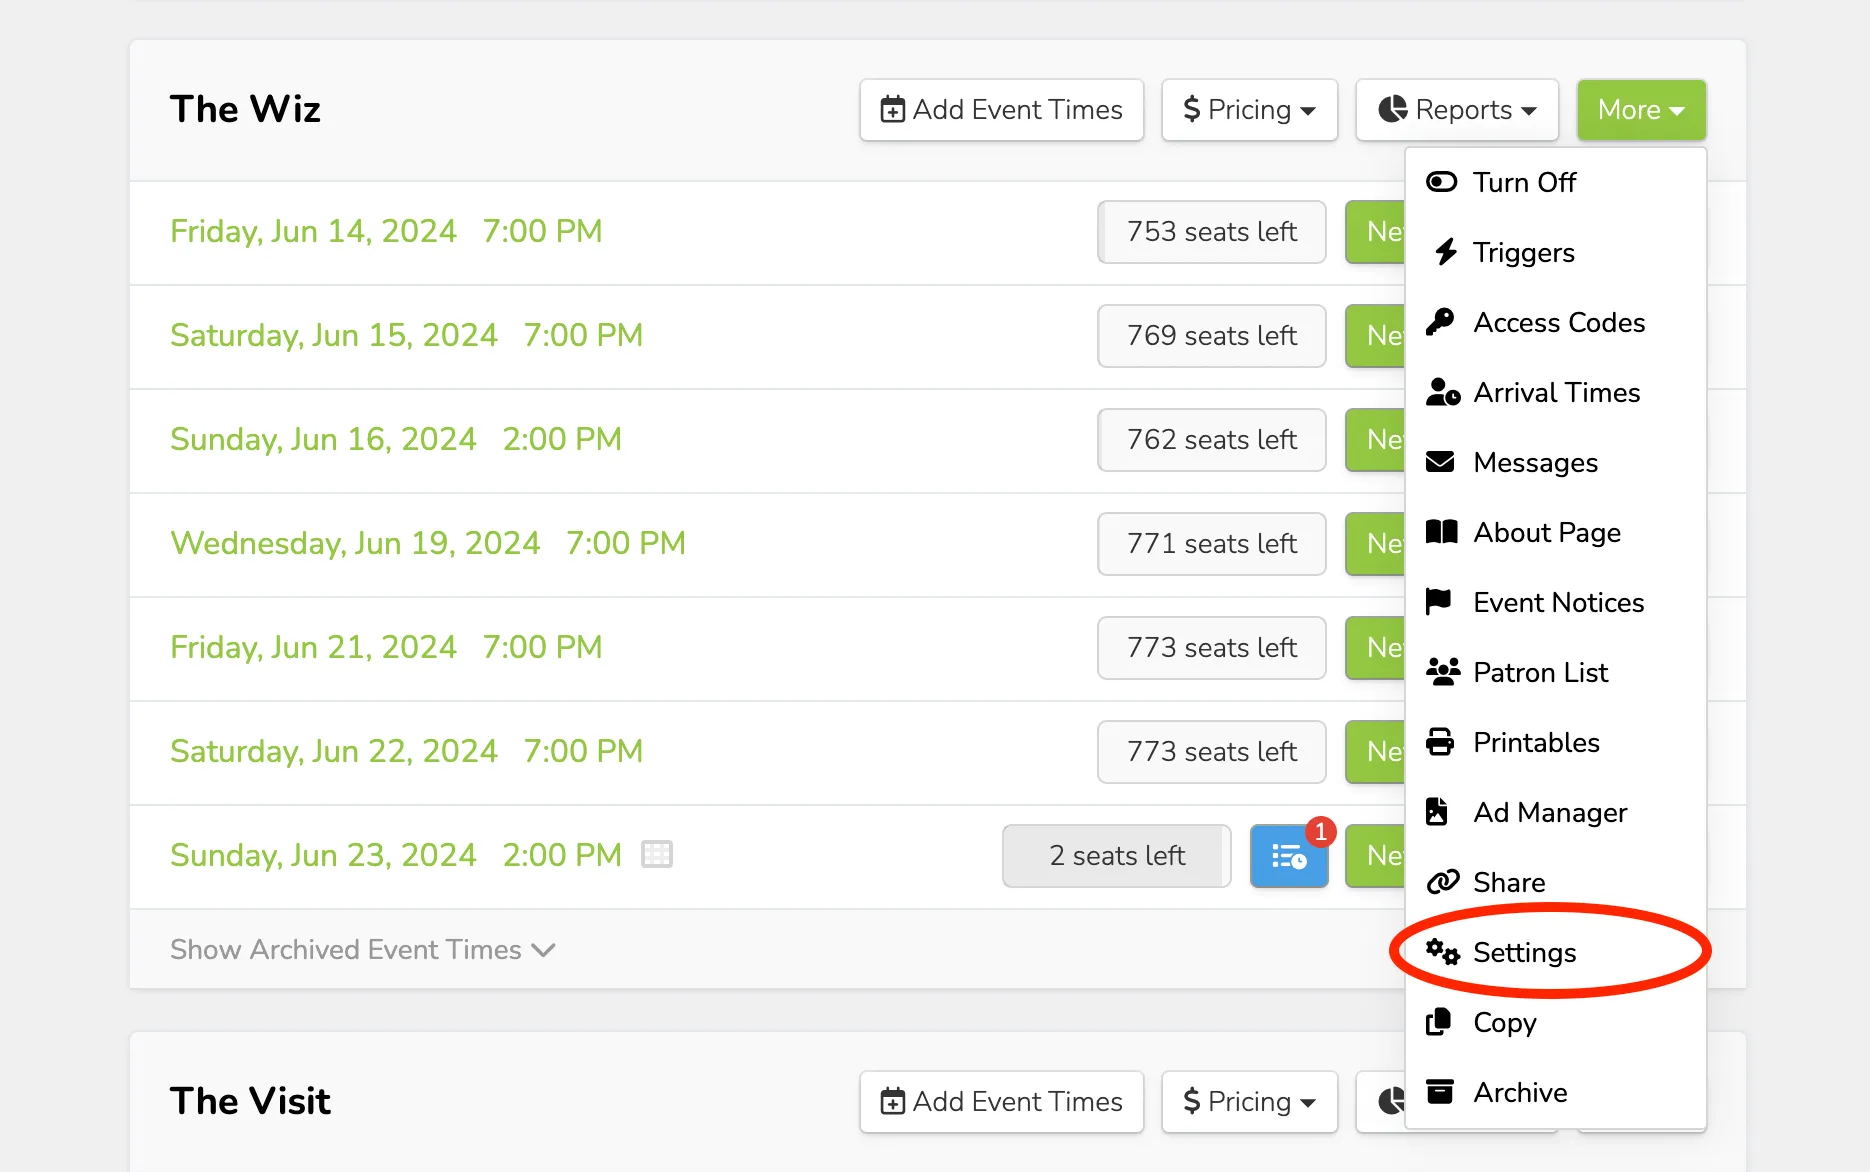Expand the Pricing dropdown arrow for The Visit
Viewport: 1870px width, 1172px height.
1308,1103
